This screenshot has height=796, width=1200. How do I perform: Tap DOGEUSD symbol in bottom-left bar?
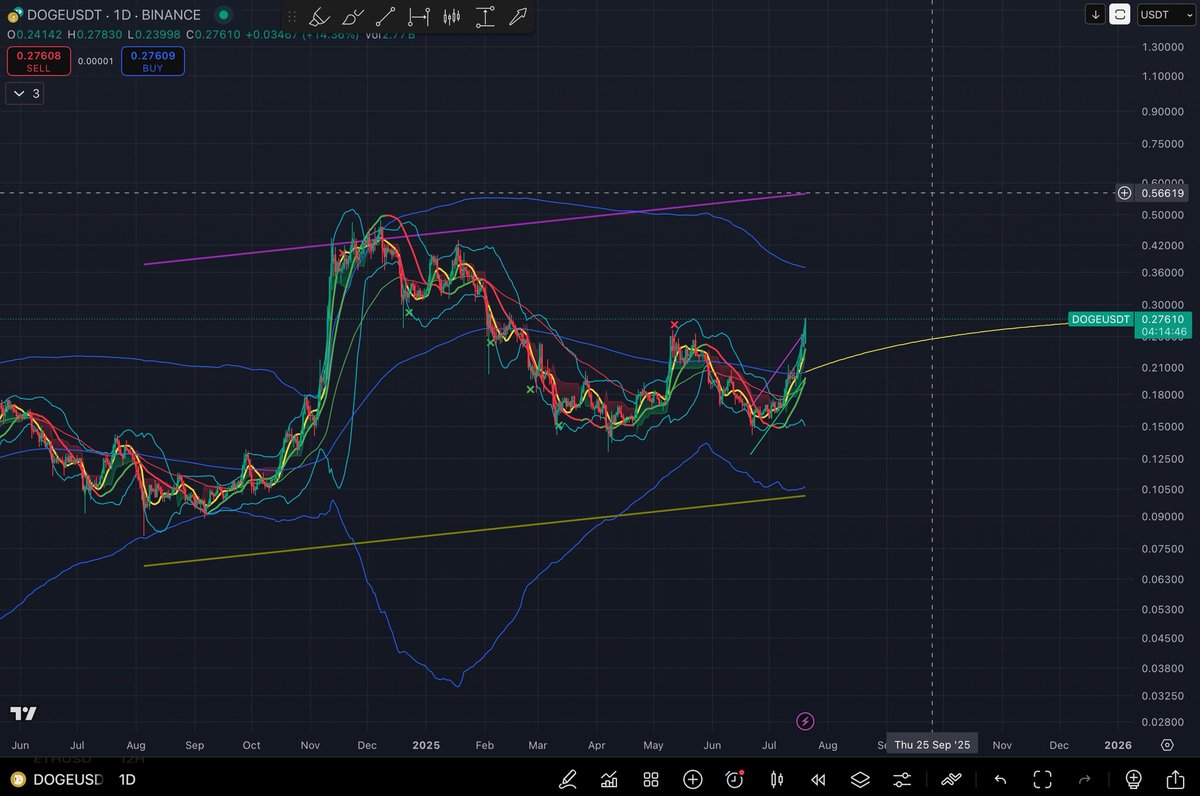58,779
